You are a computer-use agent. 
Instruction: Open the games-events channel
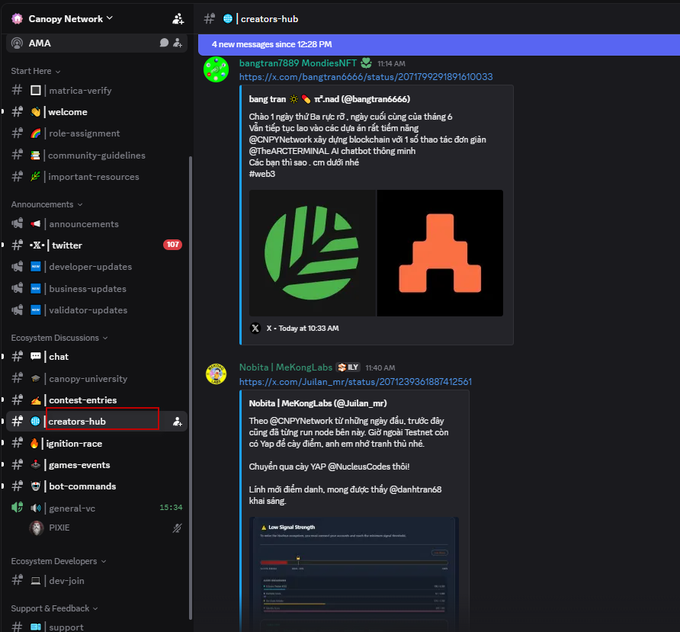(x=96, y=465)
